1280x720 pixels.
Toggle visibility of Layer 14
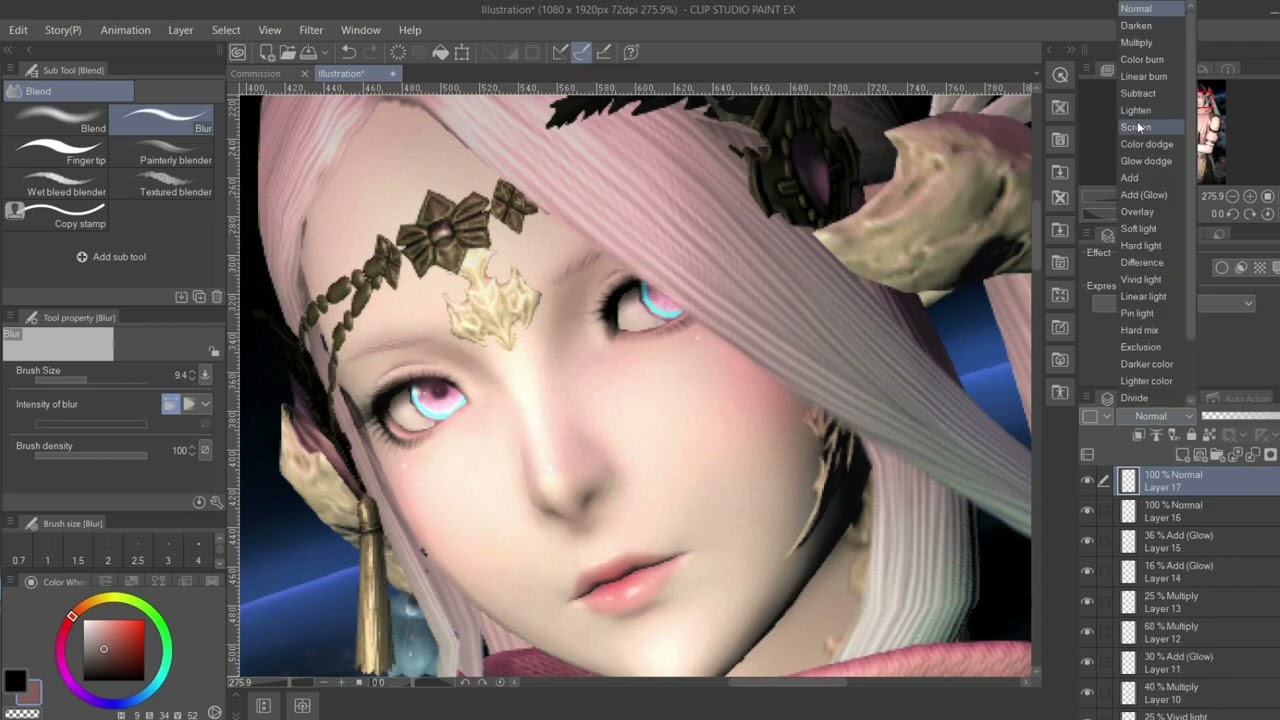[x=1087, y=572]
